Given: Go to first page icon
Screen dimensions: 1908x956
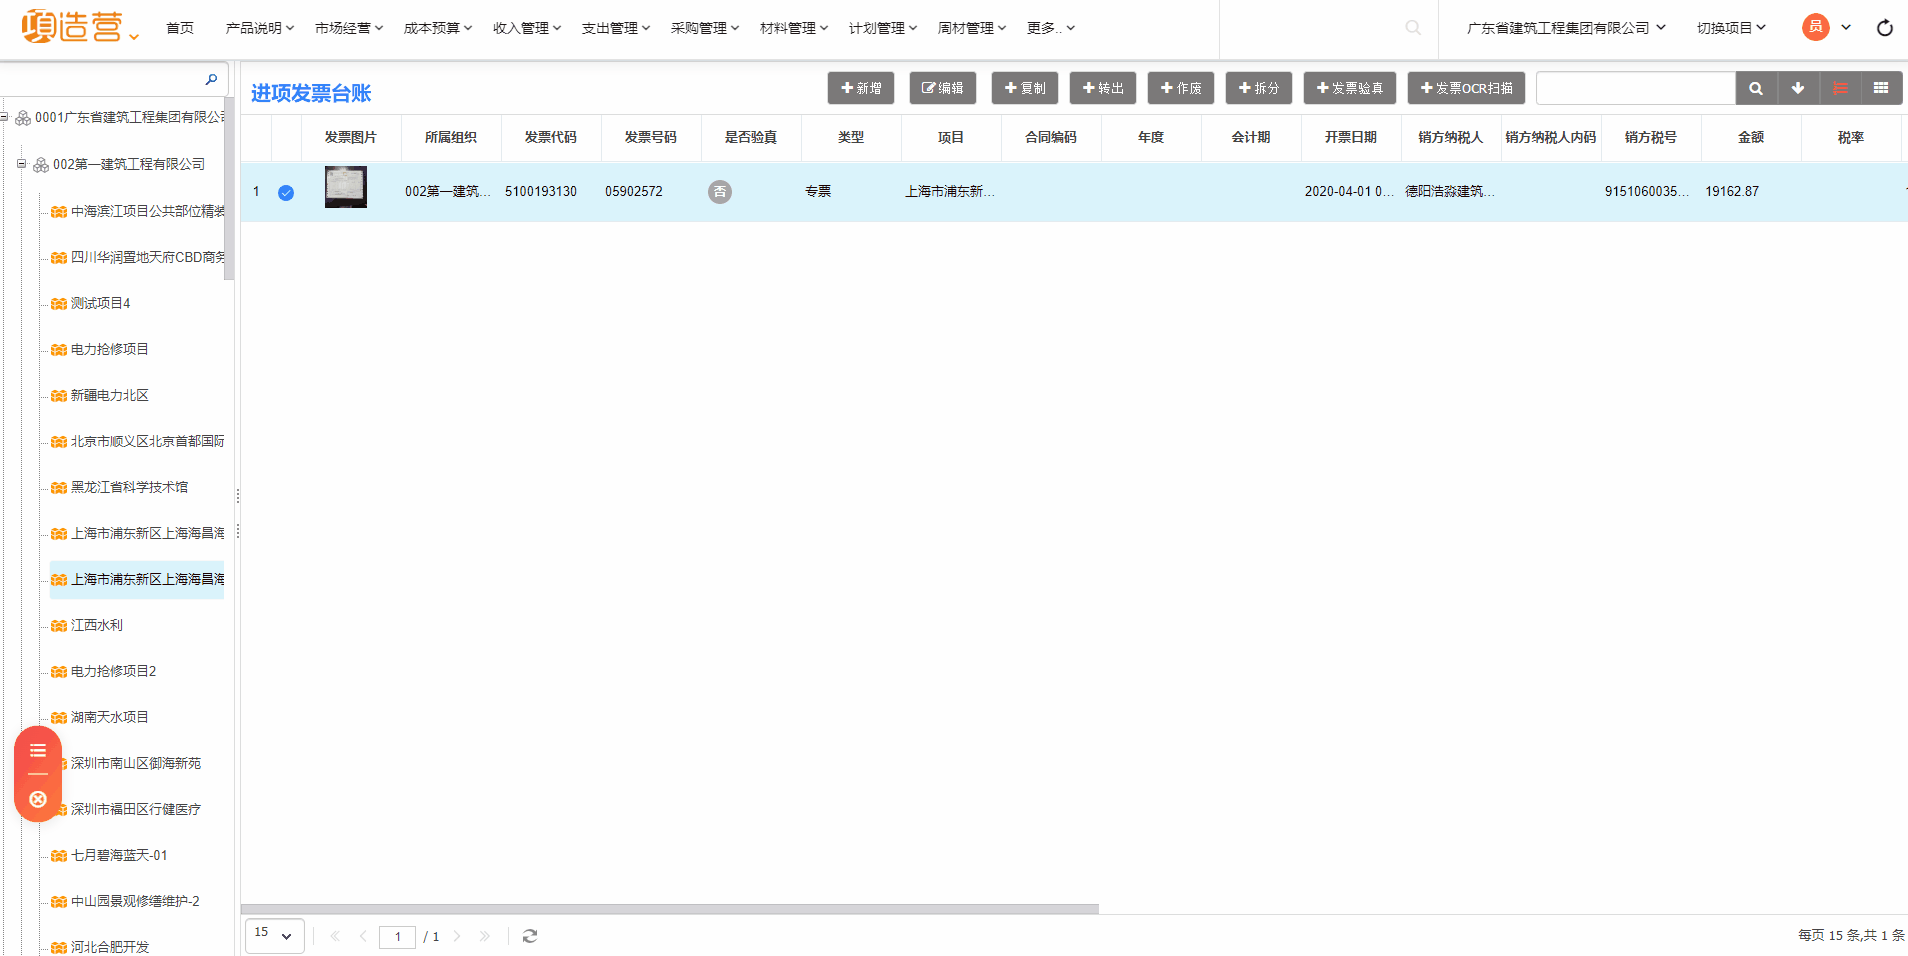Looking at the screenshot, I should coord(335,936).
